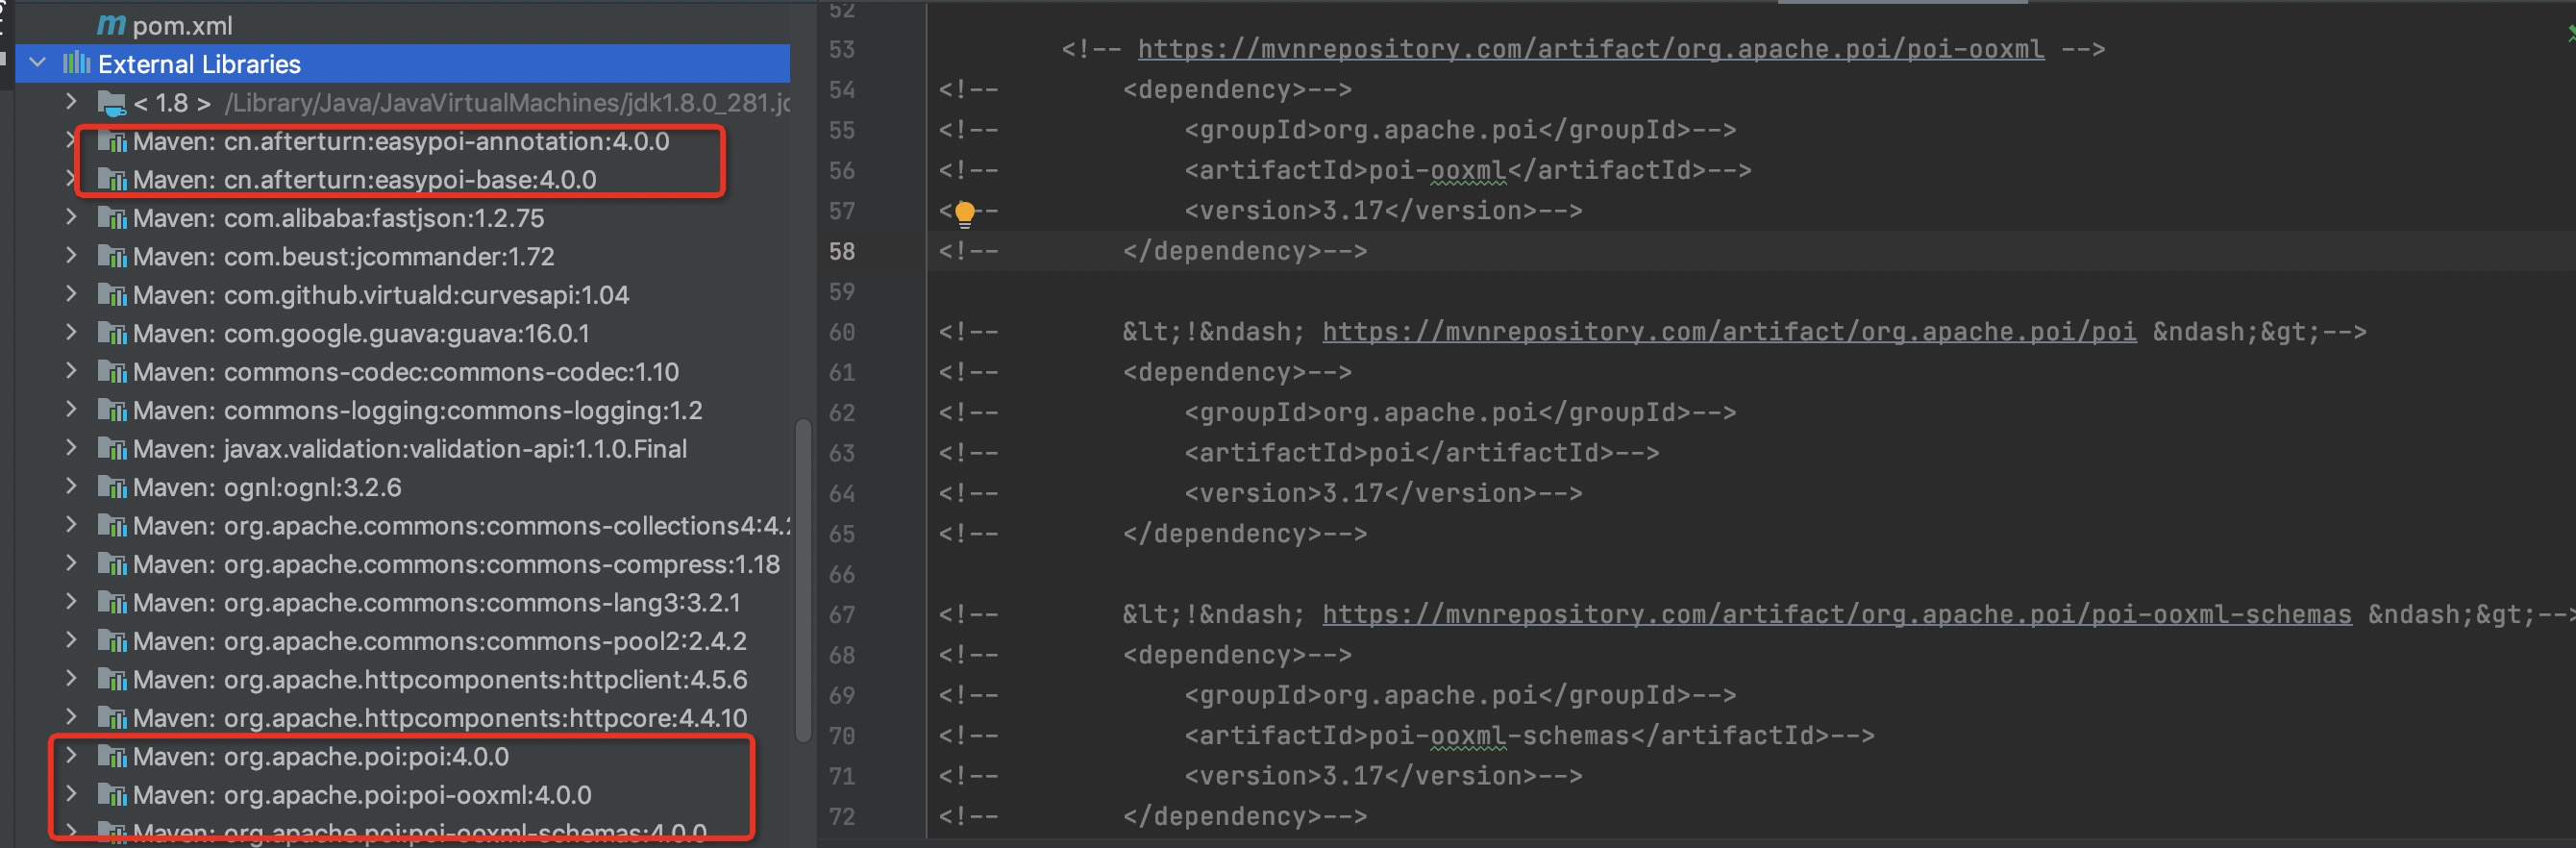The height and width of the screenshot is (848, 2576).
Task: Click library icon of easypoi-base:4.0.0
Action: [112, 180]
